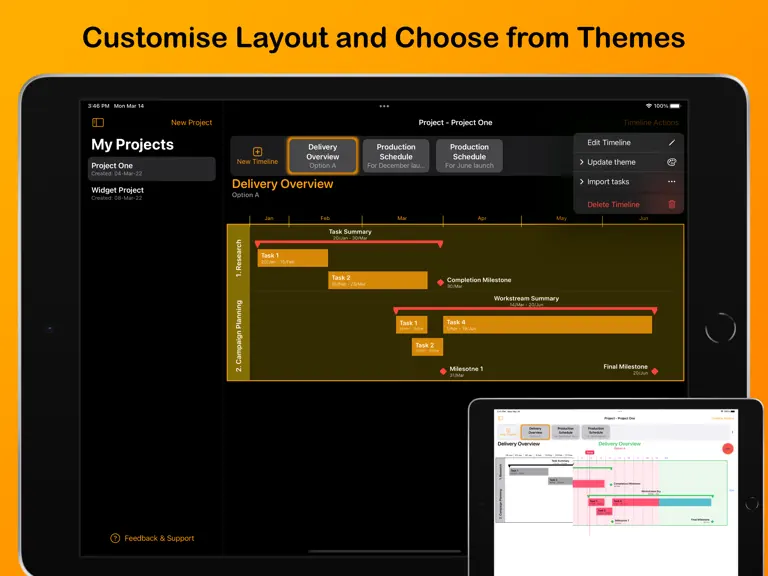Choose Import tasks menu entry
Viewport: 768px width, 576px height.
(x=628, y=182)
